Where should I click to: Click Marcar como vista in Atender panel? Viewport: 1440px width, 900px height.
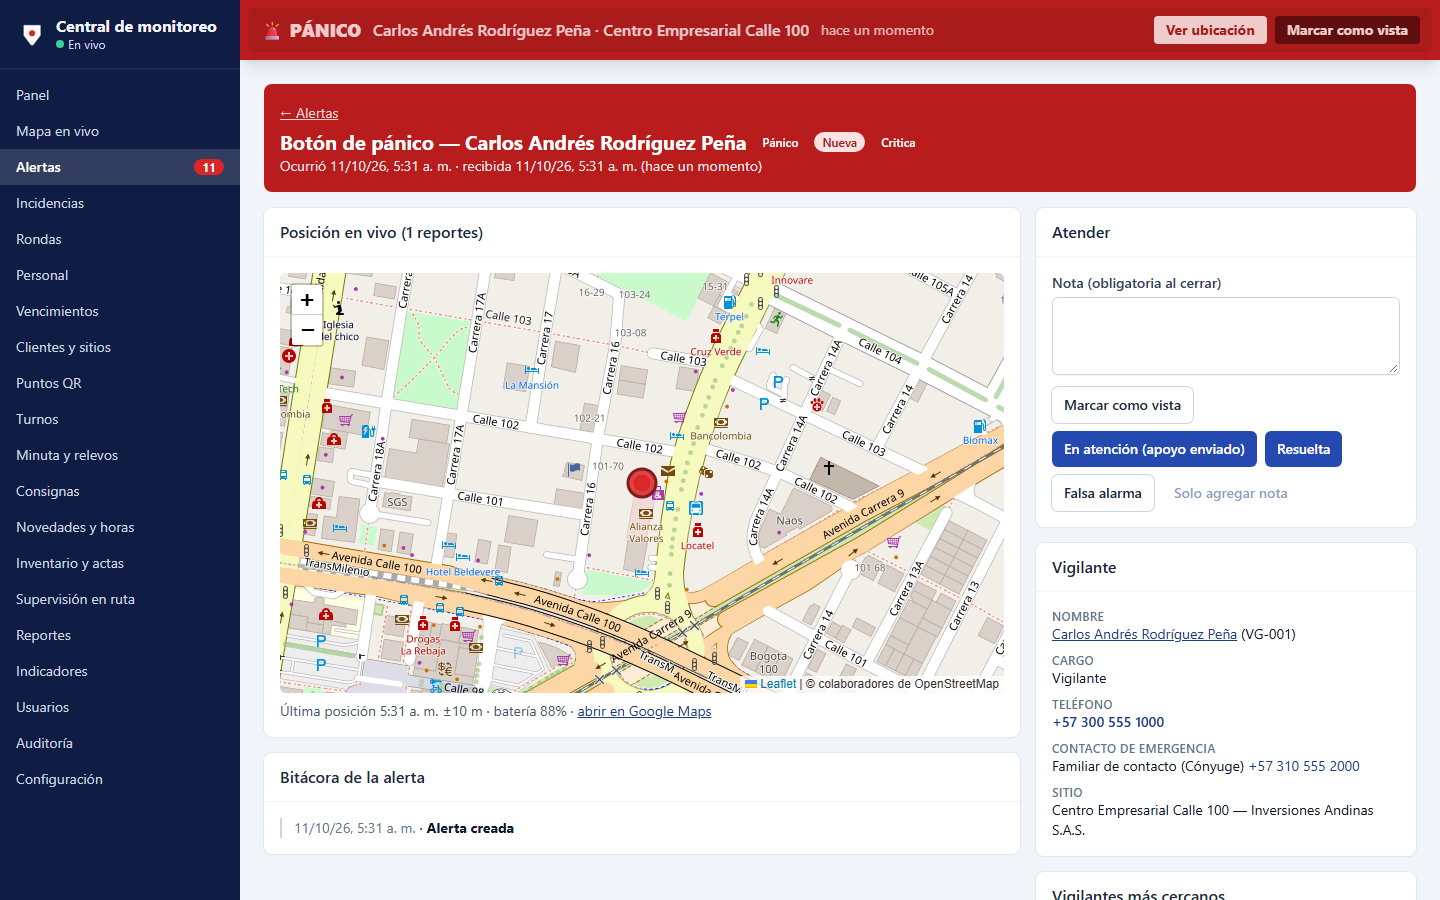tap(1122, 405)
